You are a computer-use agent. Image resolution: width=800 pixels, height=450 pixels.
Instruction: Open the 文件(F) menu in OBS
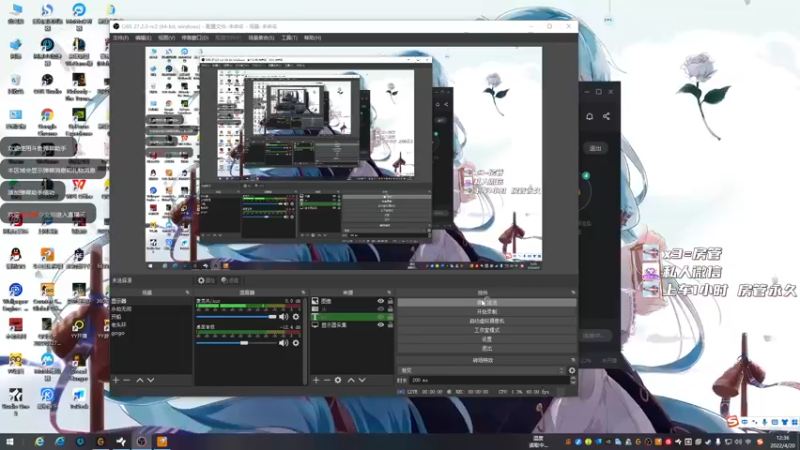coord(121,38)
